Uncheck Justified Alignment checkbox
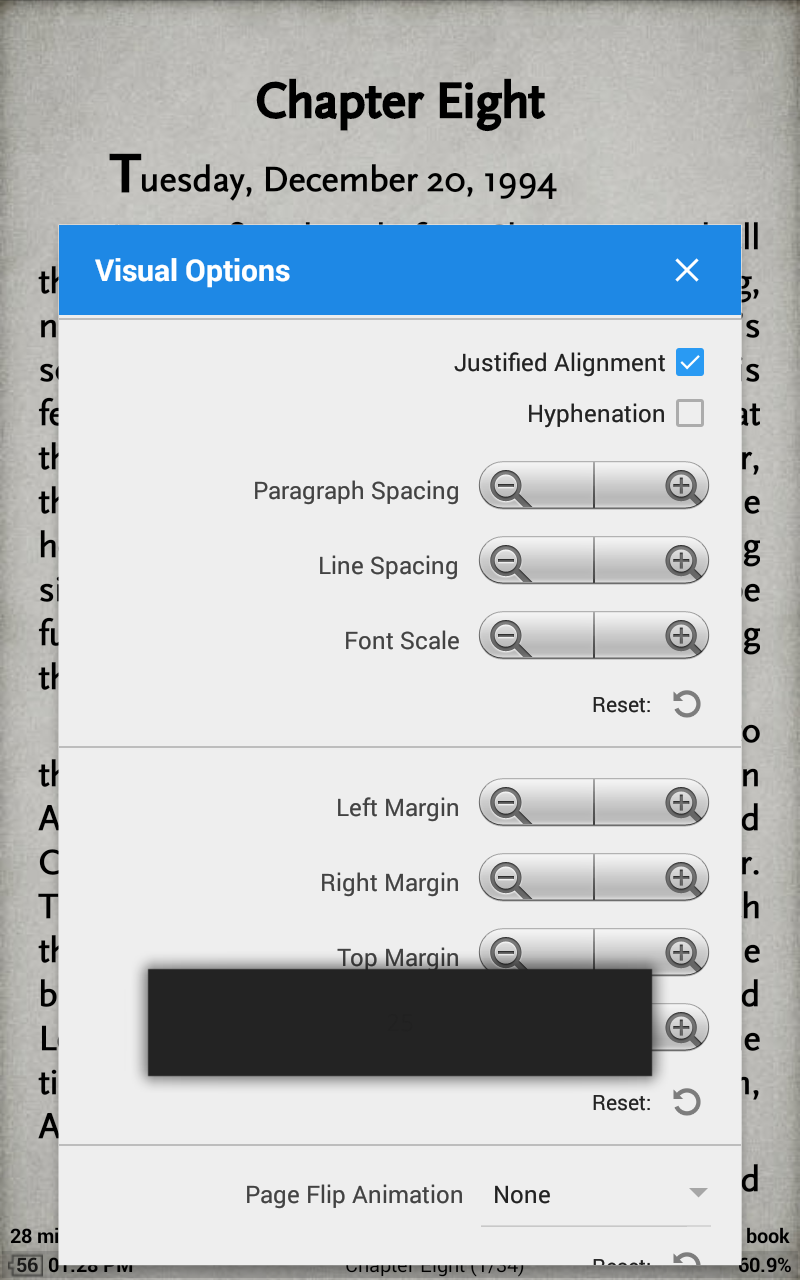Viewport: 800px width, 1280px height. [x=690, y=362]
